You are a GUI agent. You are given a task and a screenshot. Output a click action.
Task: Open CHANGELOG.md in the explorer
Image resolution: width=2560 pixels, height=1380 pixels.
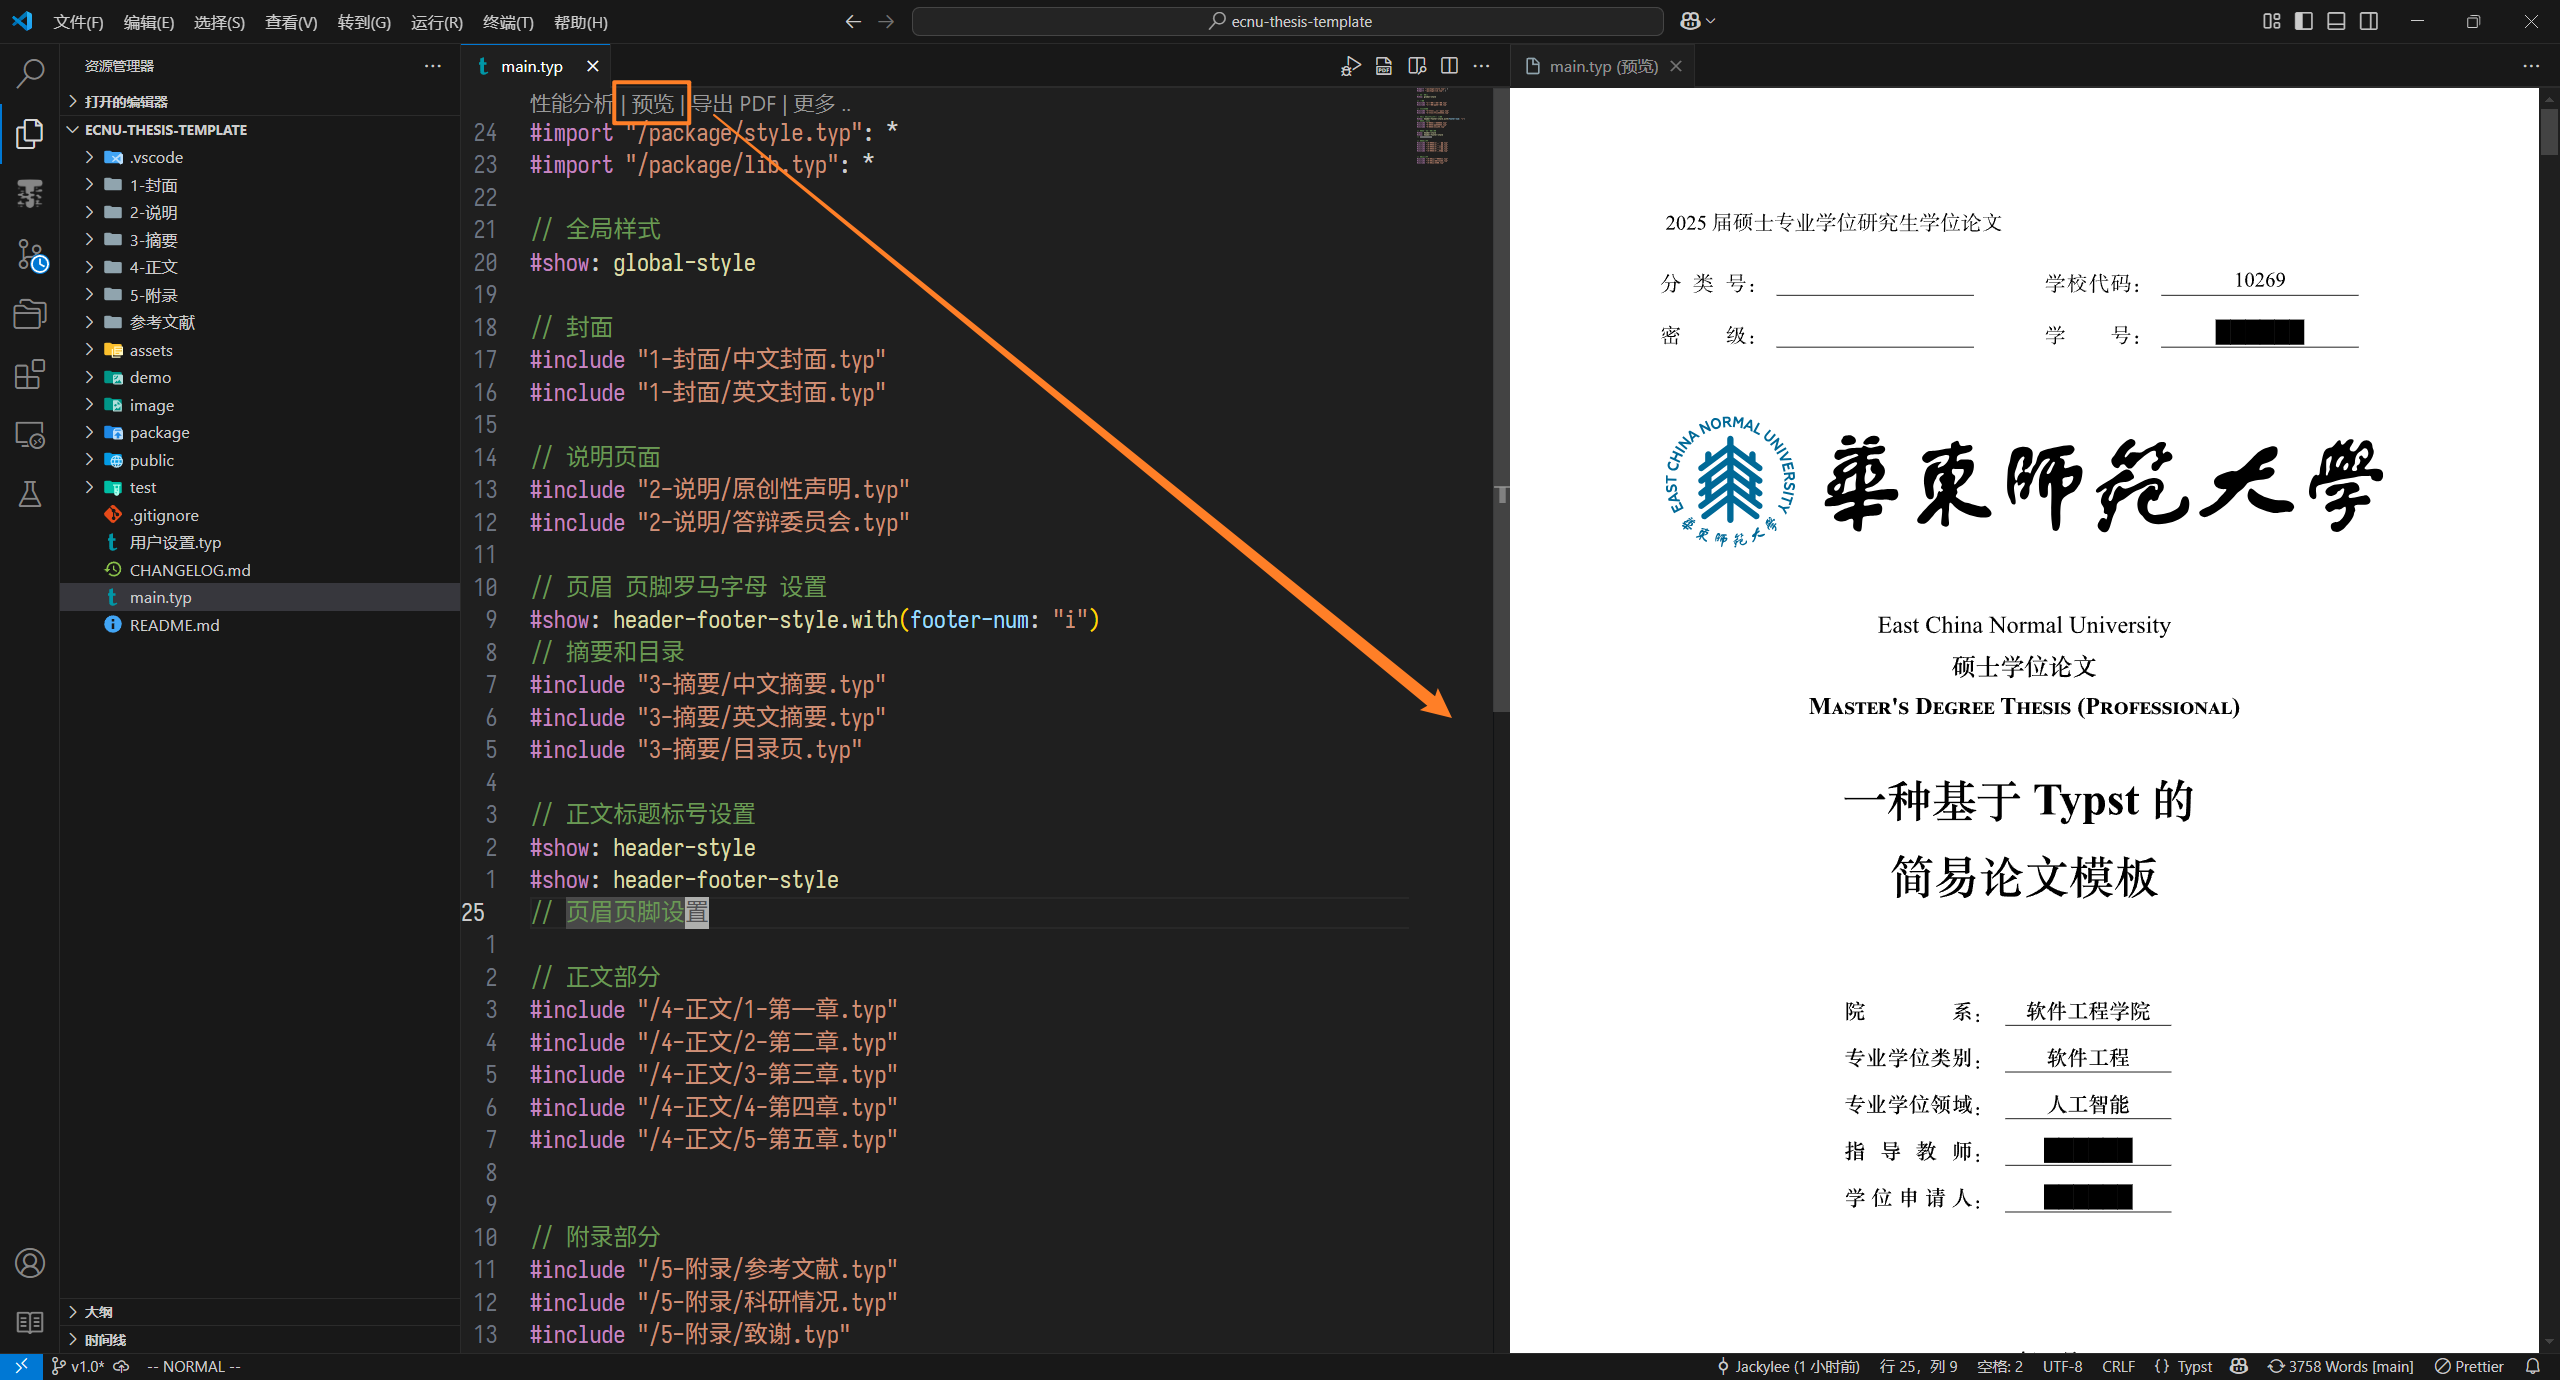point(190,570)
